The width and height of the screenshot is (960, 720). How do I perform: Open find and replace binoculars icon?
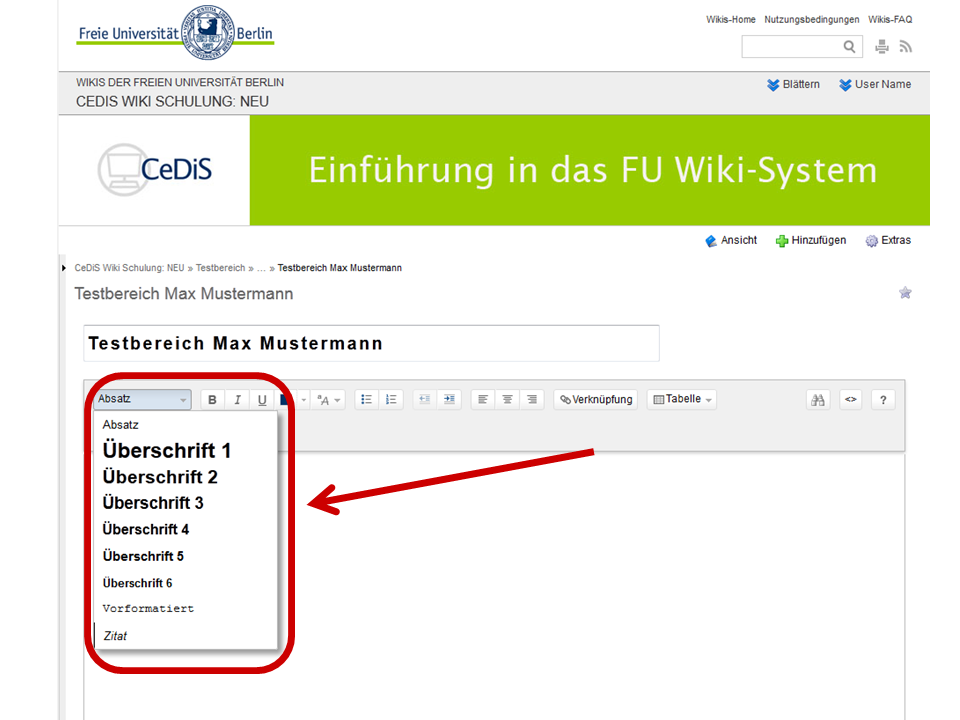click(818, 400)
